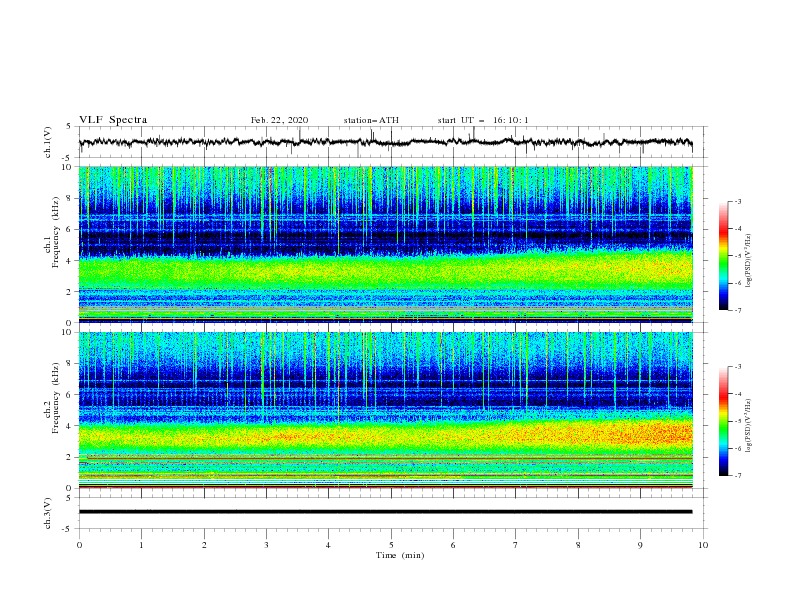This screenshot has height=612, width=792.
Task: Select the "Time (min)" axis label
Action: 400,555
